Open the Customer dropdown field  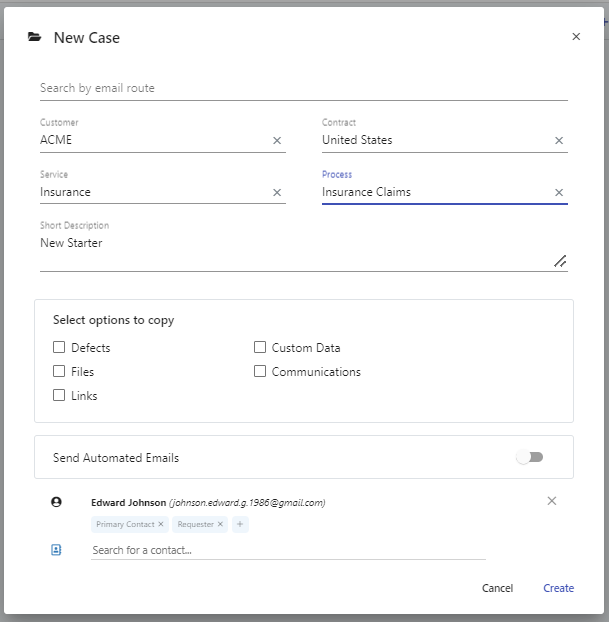150,141
